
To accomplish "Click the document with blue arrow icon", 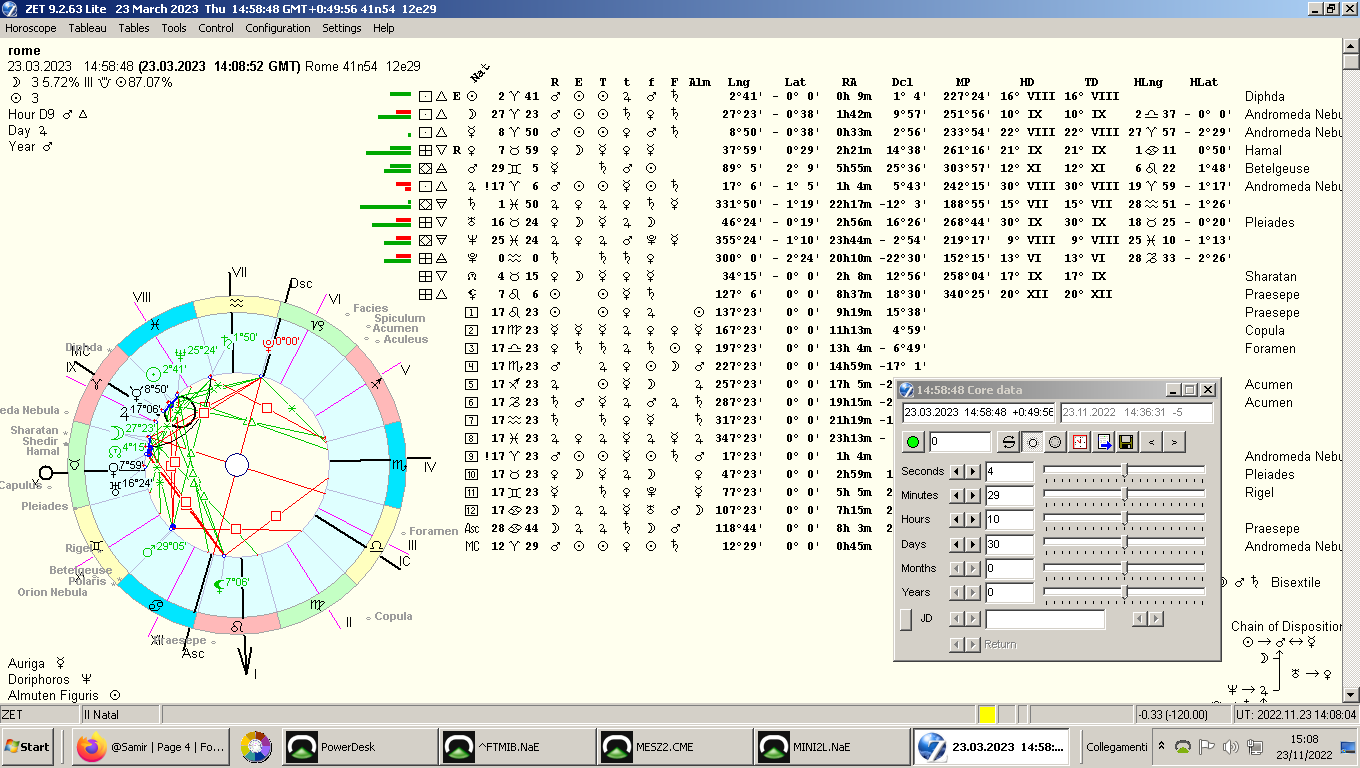I will (x=1105, y=442).
